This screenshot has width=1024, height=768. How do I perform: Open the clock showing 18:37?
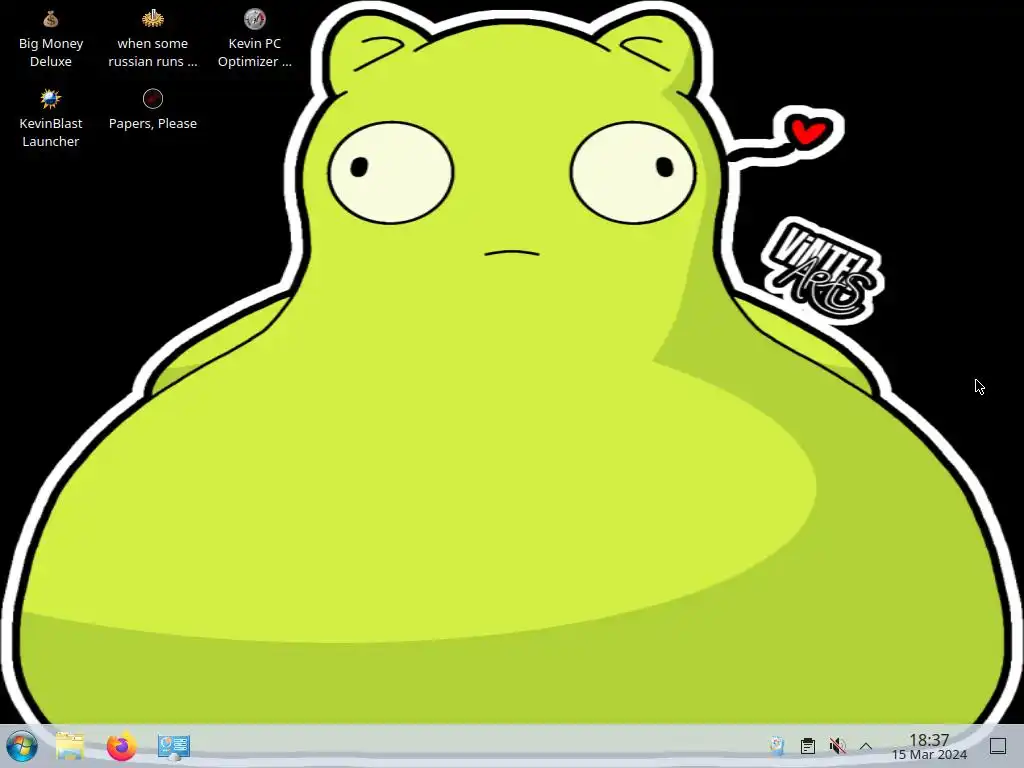click(x=929, y=746)
